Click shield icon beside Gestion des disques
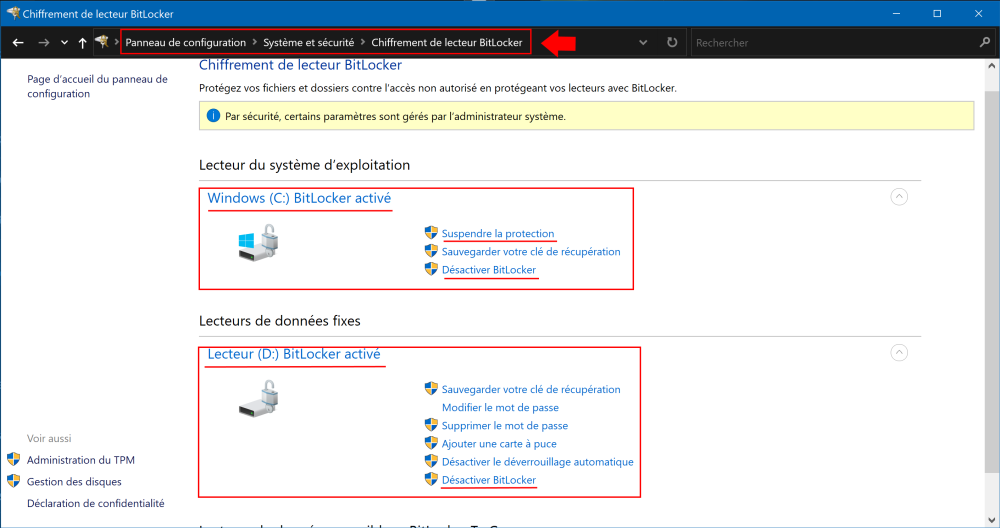This screenshot has width=1000, height=528. pos(13,481)
